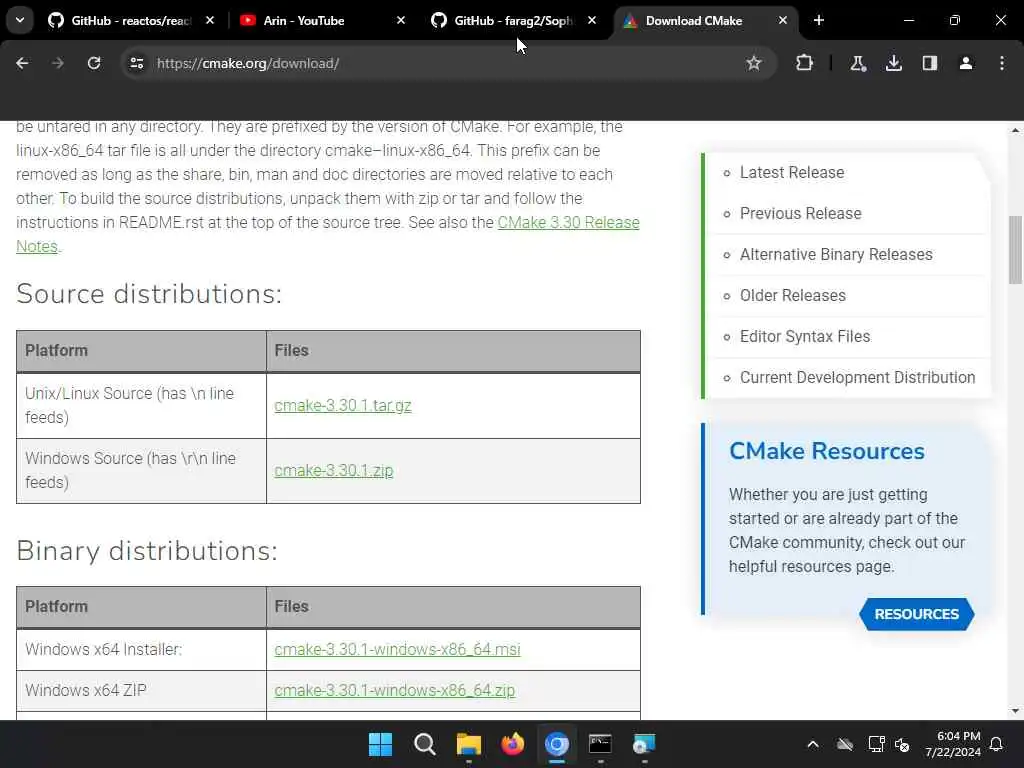
Task: Click the OneDrive cloud tray icon
Action: (x=845, y=744)
